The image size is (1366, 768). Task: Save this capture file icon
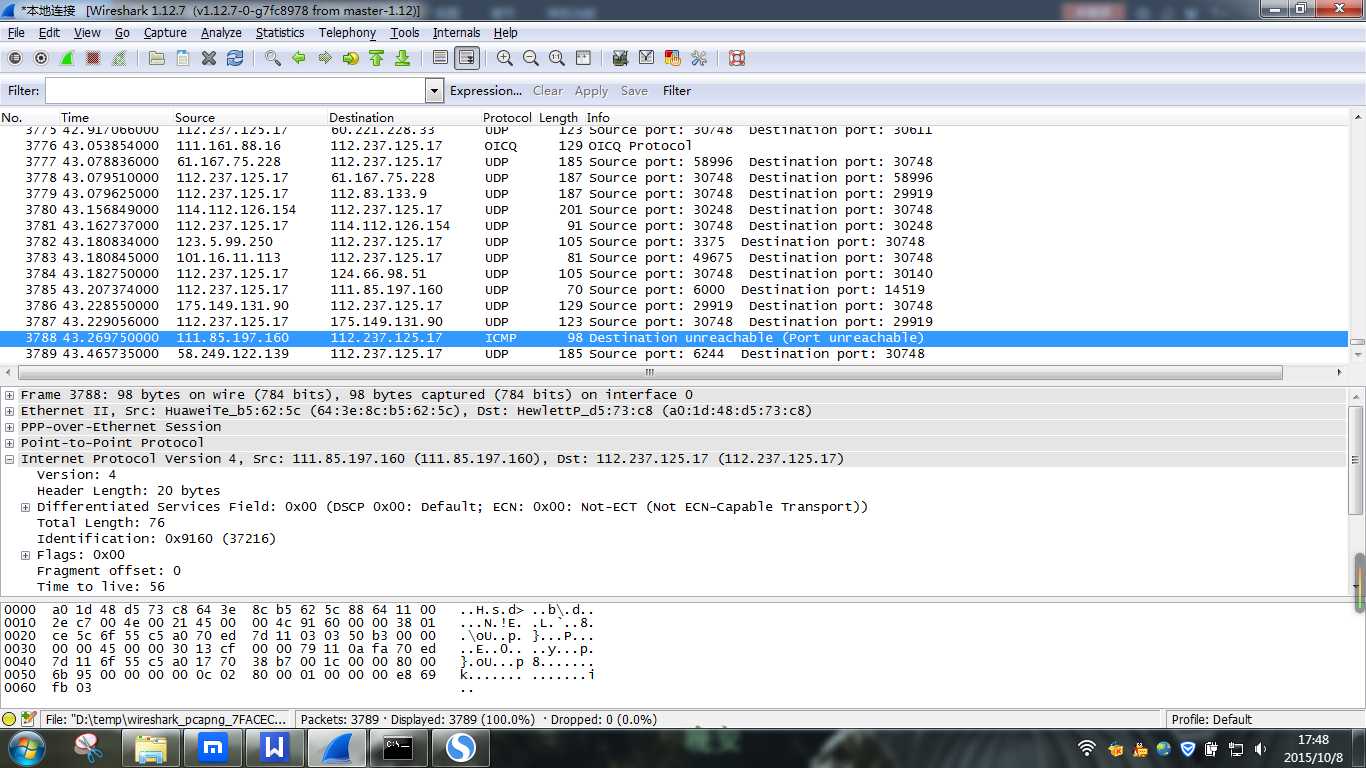pyautogui.click(x=183, y=58)
